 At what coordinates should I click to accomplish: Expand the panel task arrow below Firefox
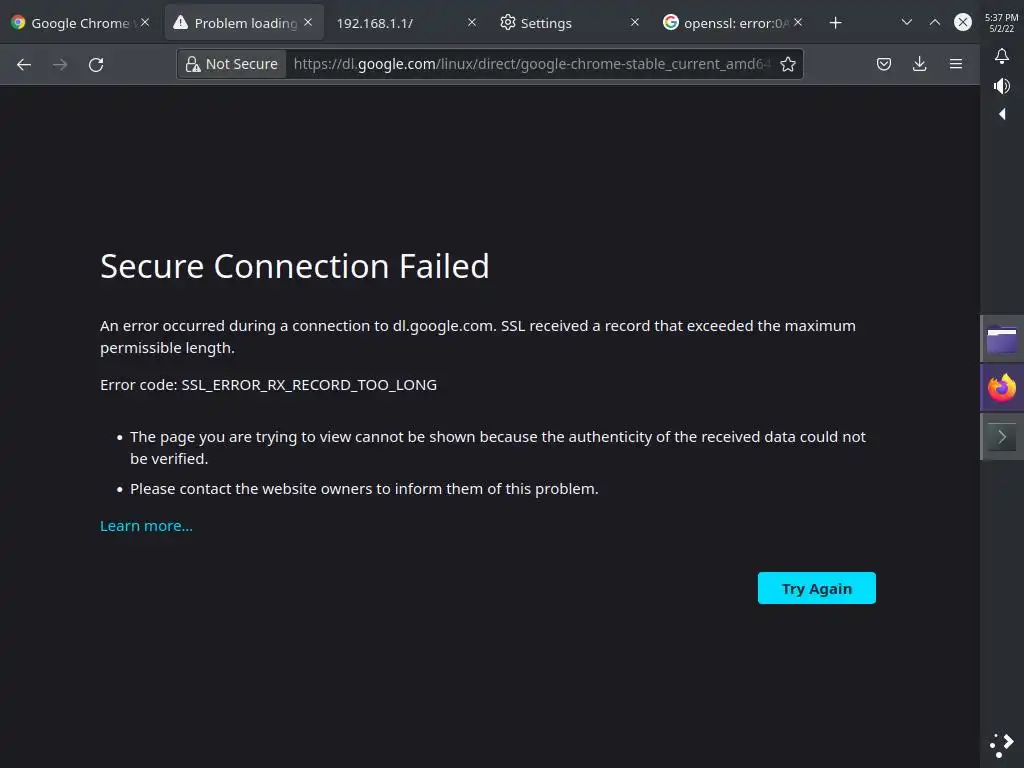point(1001,437)
